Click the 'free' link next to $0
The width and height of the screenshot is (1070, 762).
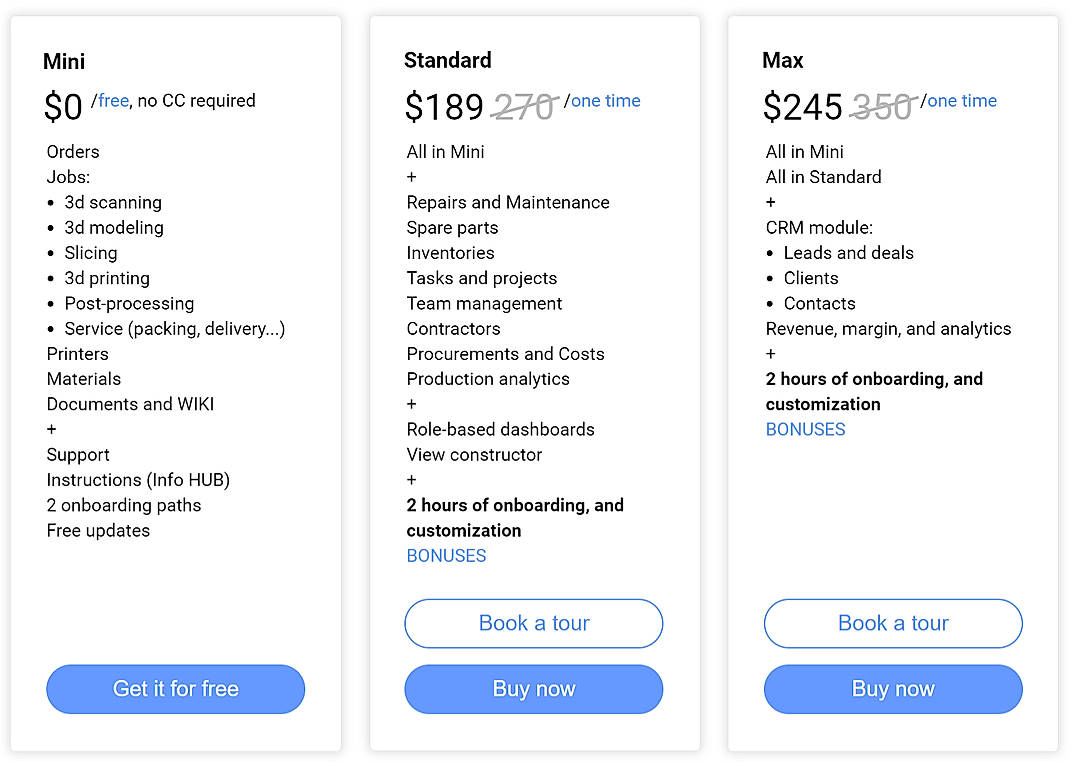point(113,100)
